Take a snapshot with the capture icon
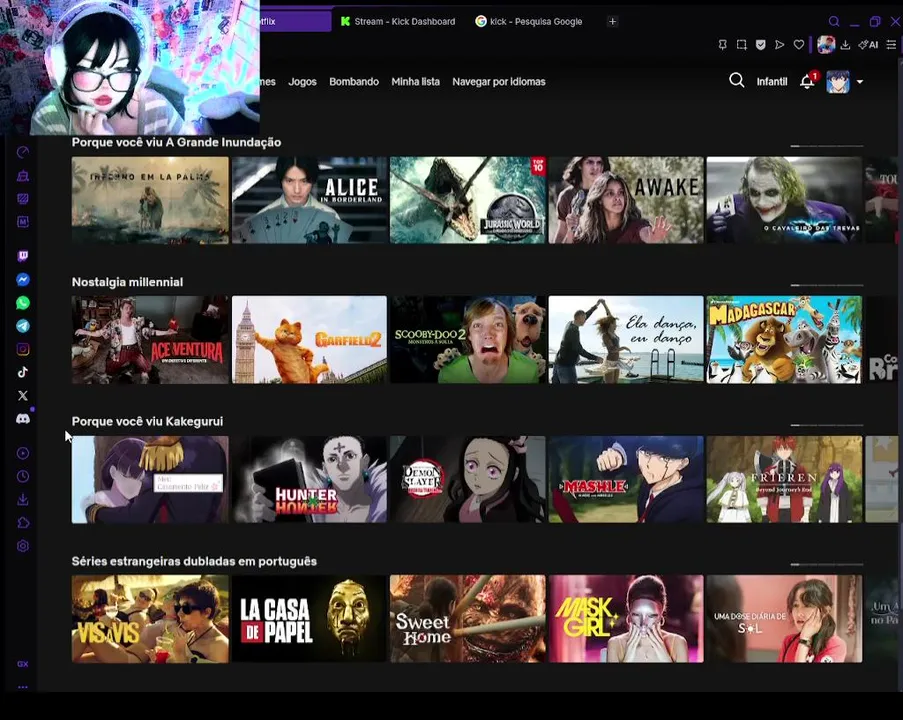Image resolution: width=903 pixels, height=720 pixels. point(742,45)
